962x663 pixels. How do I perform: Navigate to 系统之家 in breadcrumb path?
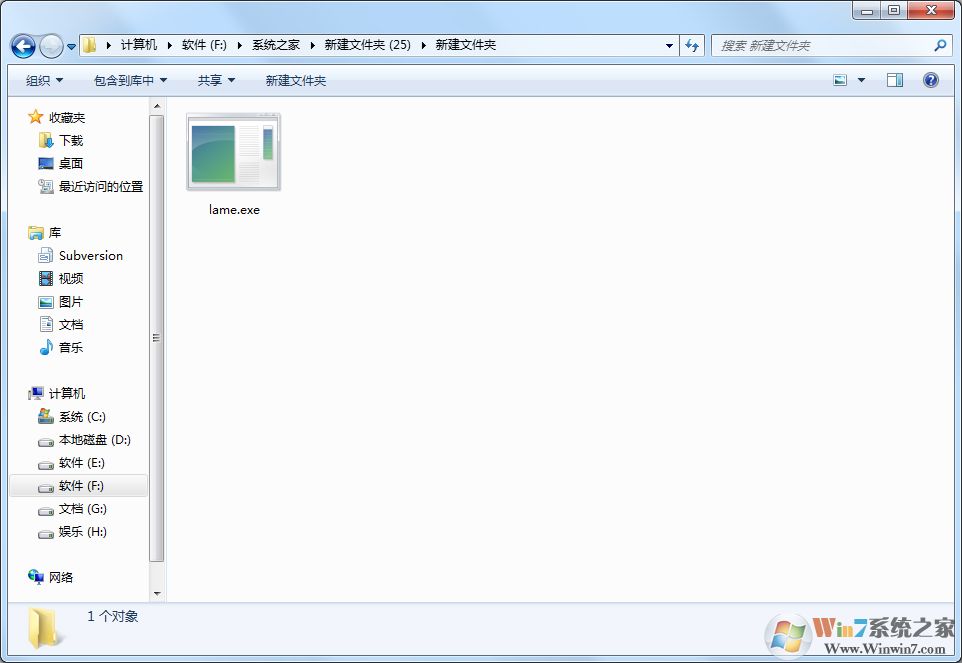point(275,44)
